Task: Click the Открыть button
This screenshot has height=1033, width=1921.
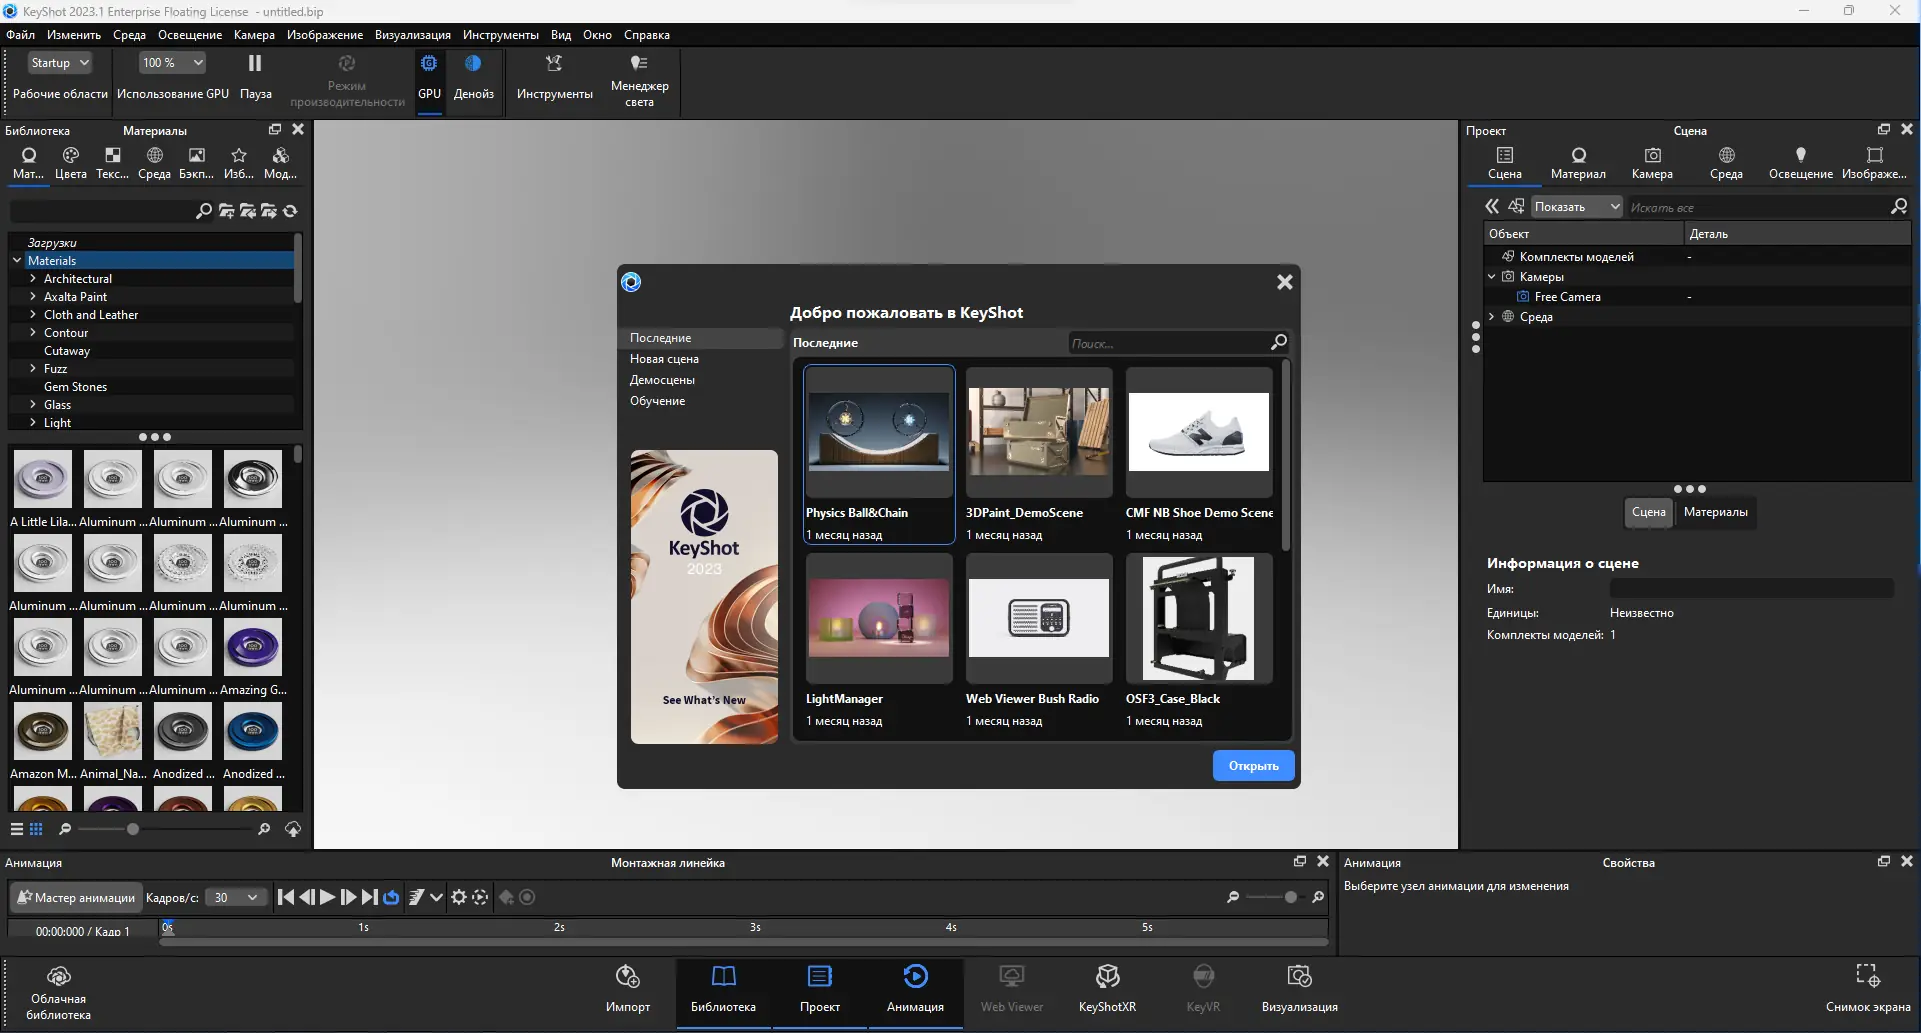Action: pos(1253,766)
